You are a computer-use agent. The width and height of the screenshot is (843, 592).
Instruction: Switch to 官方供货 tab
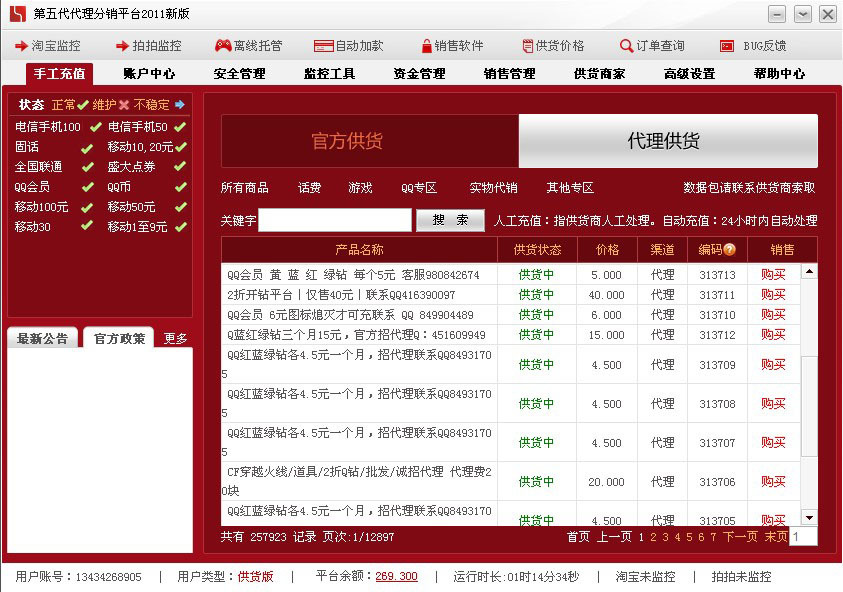(x=370, y=141)
